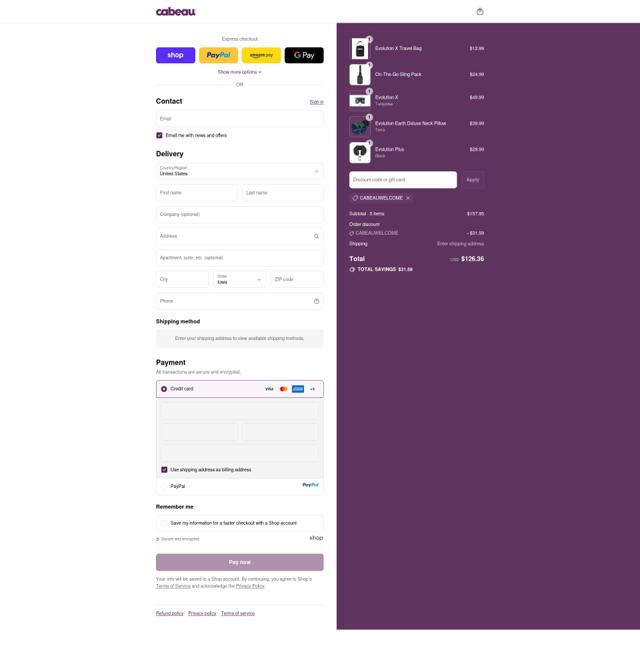Open the Terms of service footer link
The image size is (640, 656).
pyautogui.click(x=238, y=613)
